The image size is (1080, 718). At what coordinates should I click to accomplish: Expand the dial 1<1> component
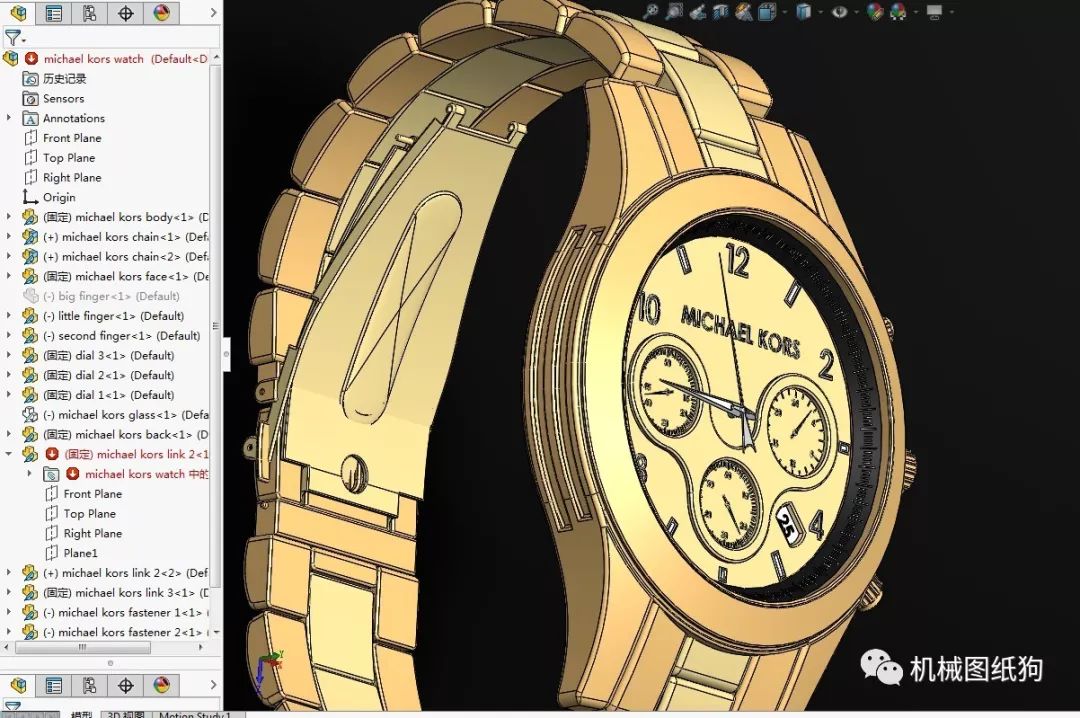tap(8, 395)
